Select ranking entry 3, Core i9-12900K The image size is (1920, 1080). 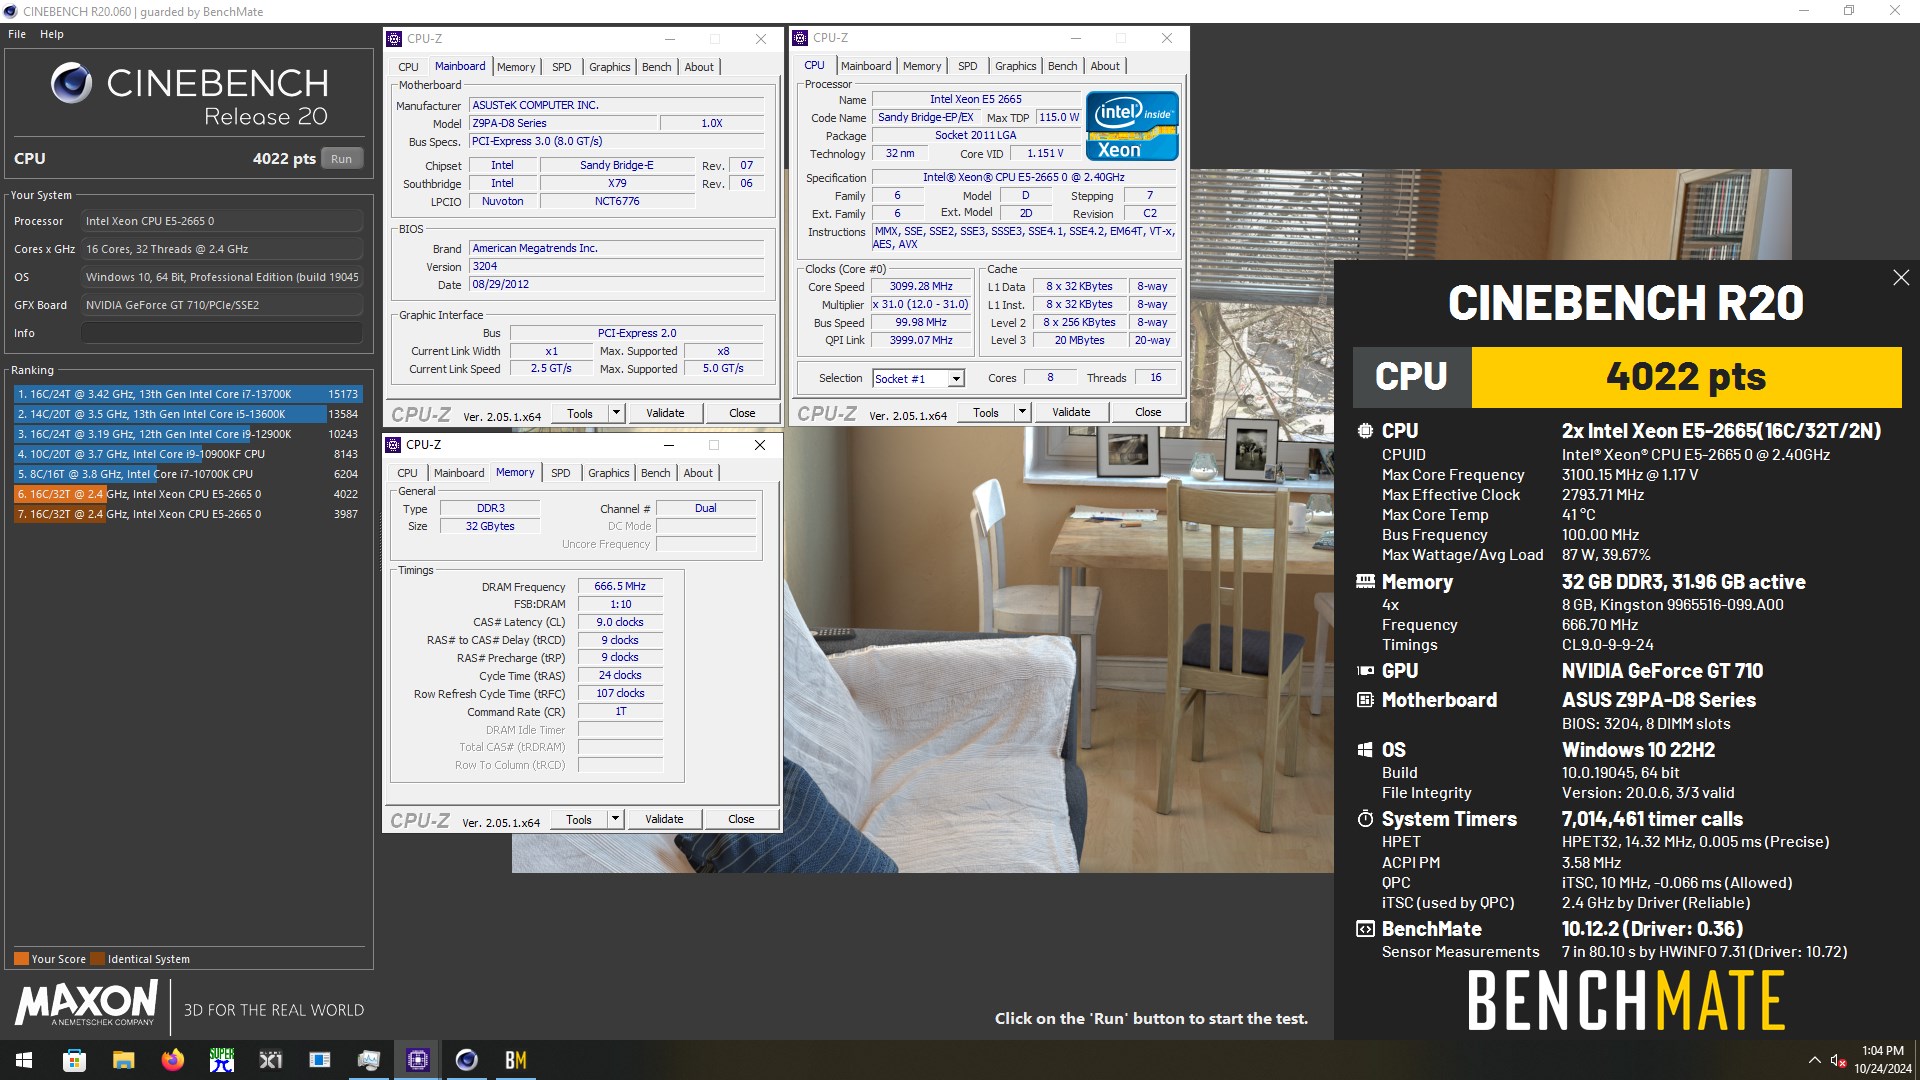(x=188, y=434)
